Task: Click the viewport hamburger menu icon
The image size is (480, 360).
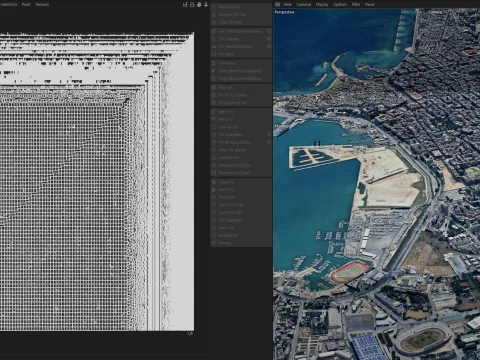Action: pos(277,4)
